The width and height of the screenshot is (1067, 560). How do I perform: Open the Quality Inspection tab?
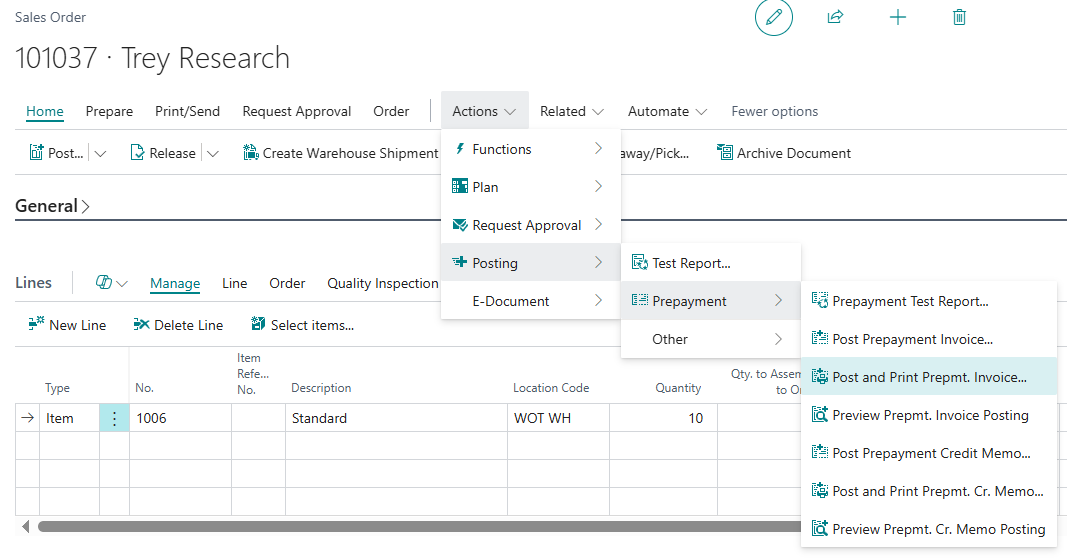[383, 283]
